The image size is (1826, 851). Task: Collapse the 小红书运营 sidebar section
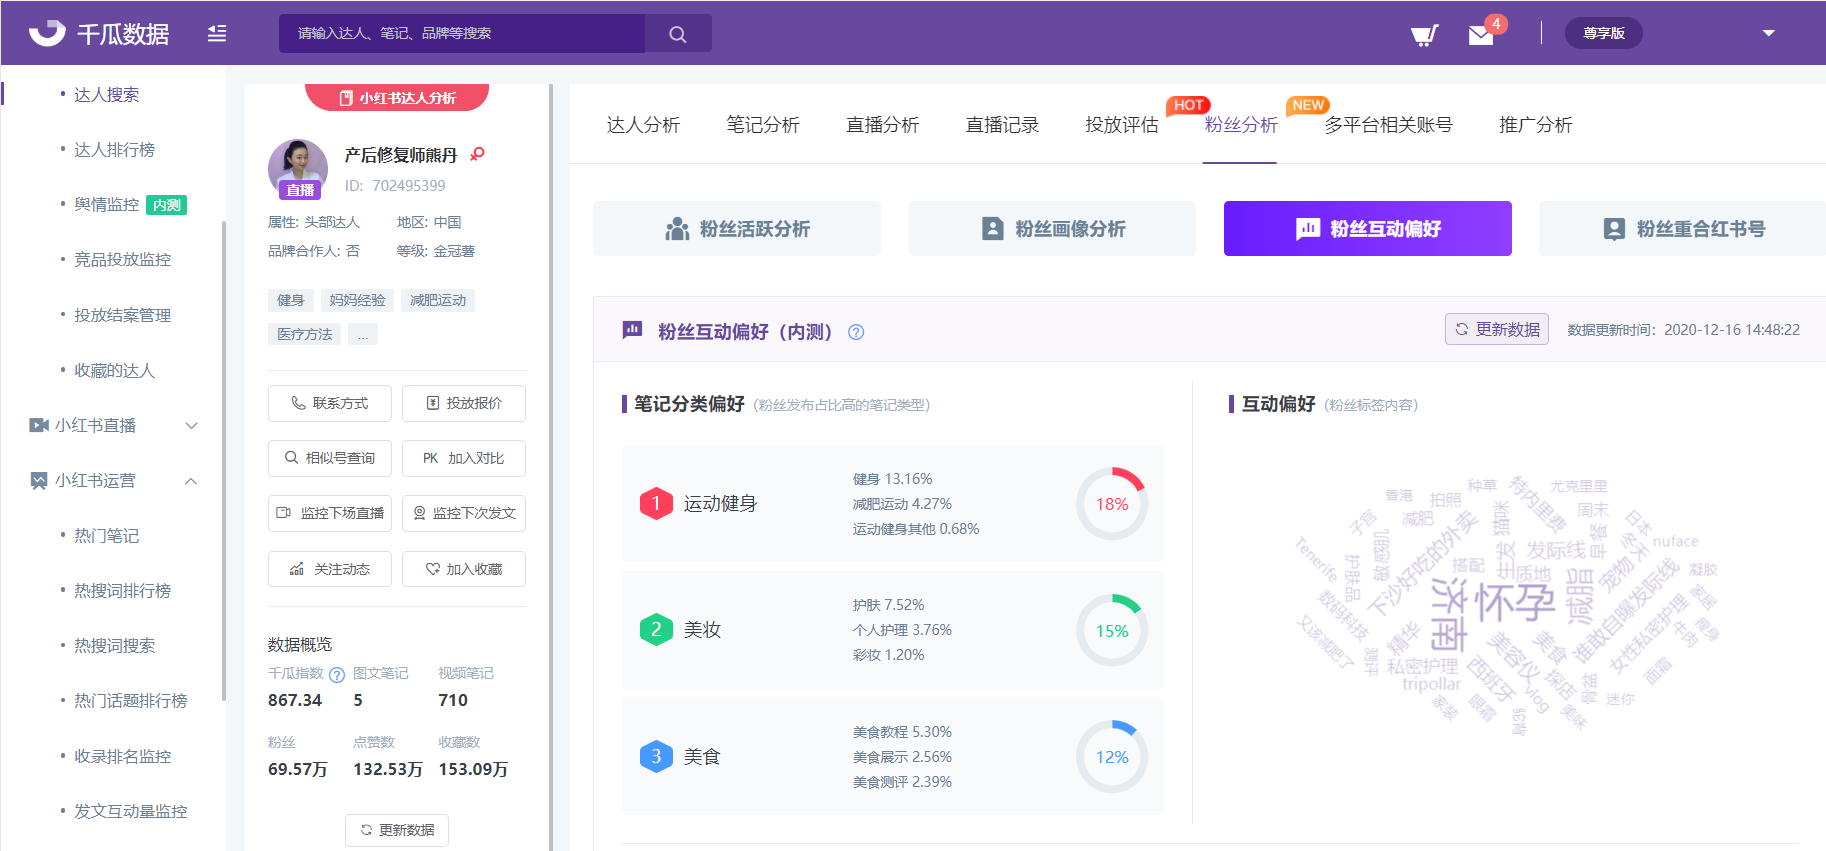191,481
